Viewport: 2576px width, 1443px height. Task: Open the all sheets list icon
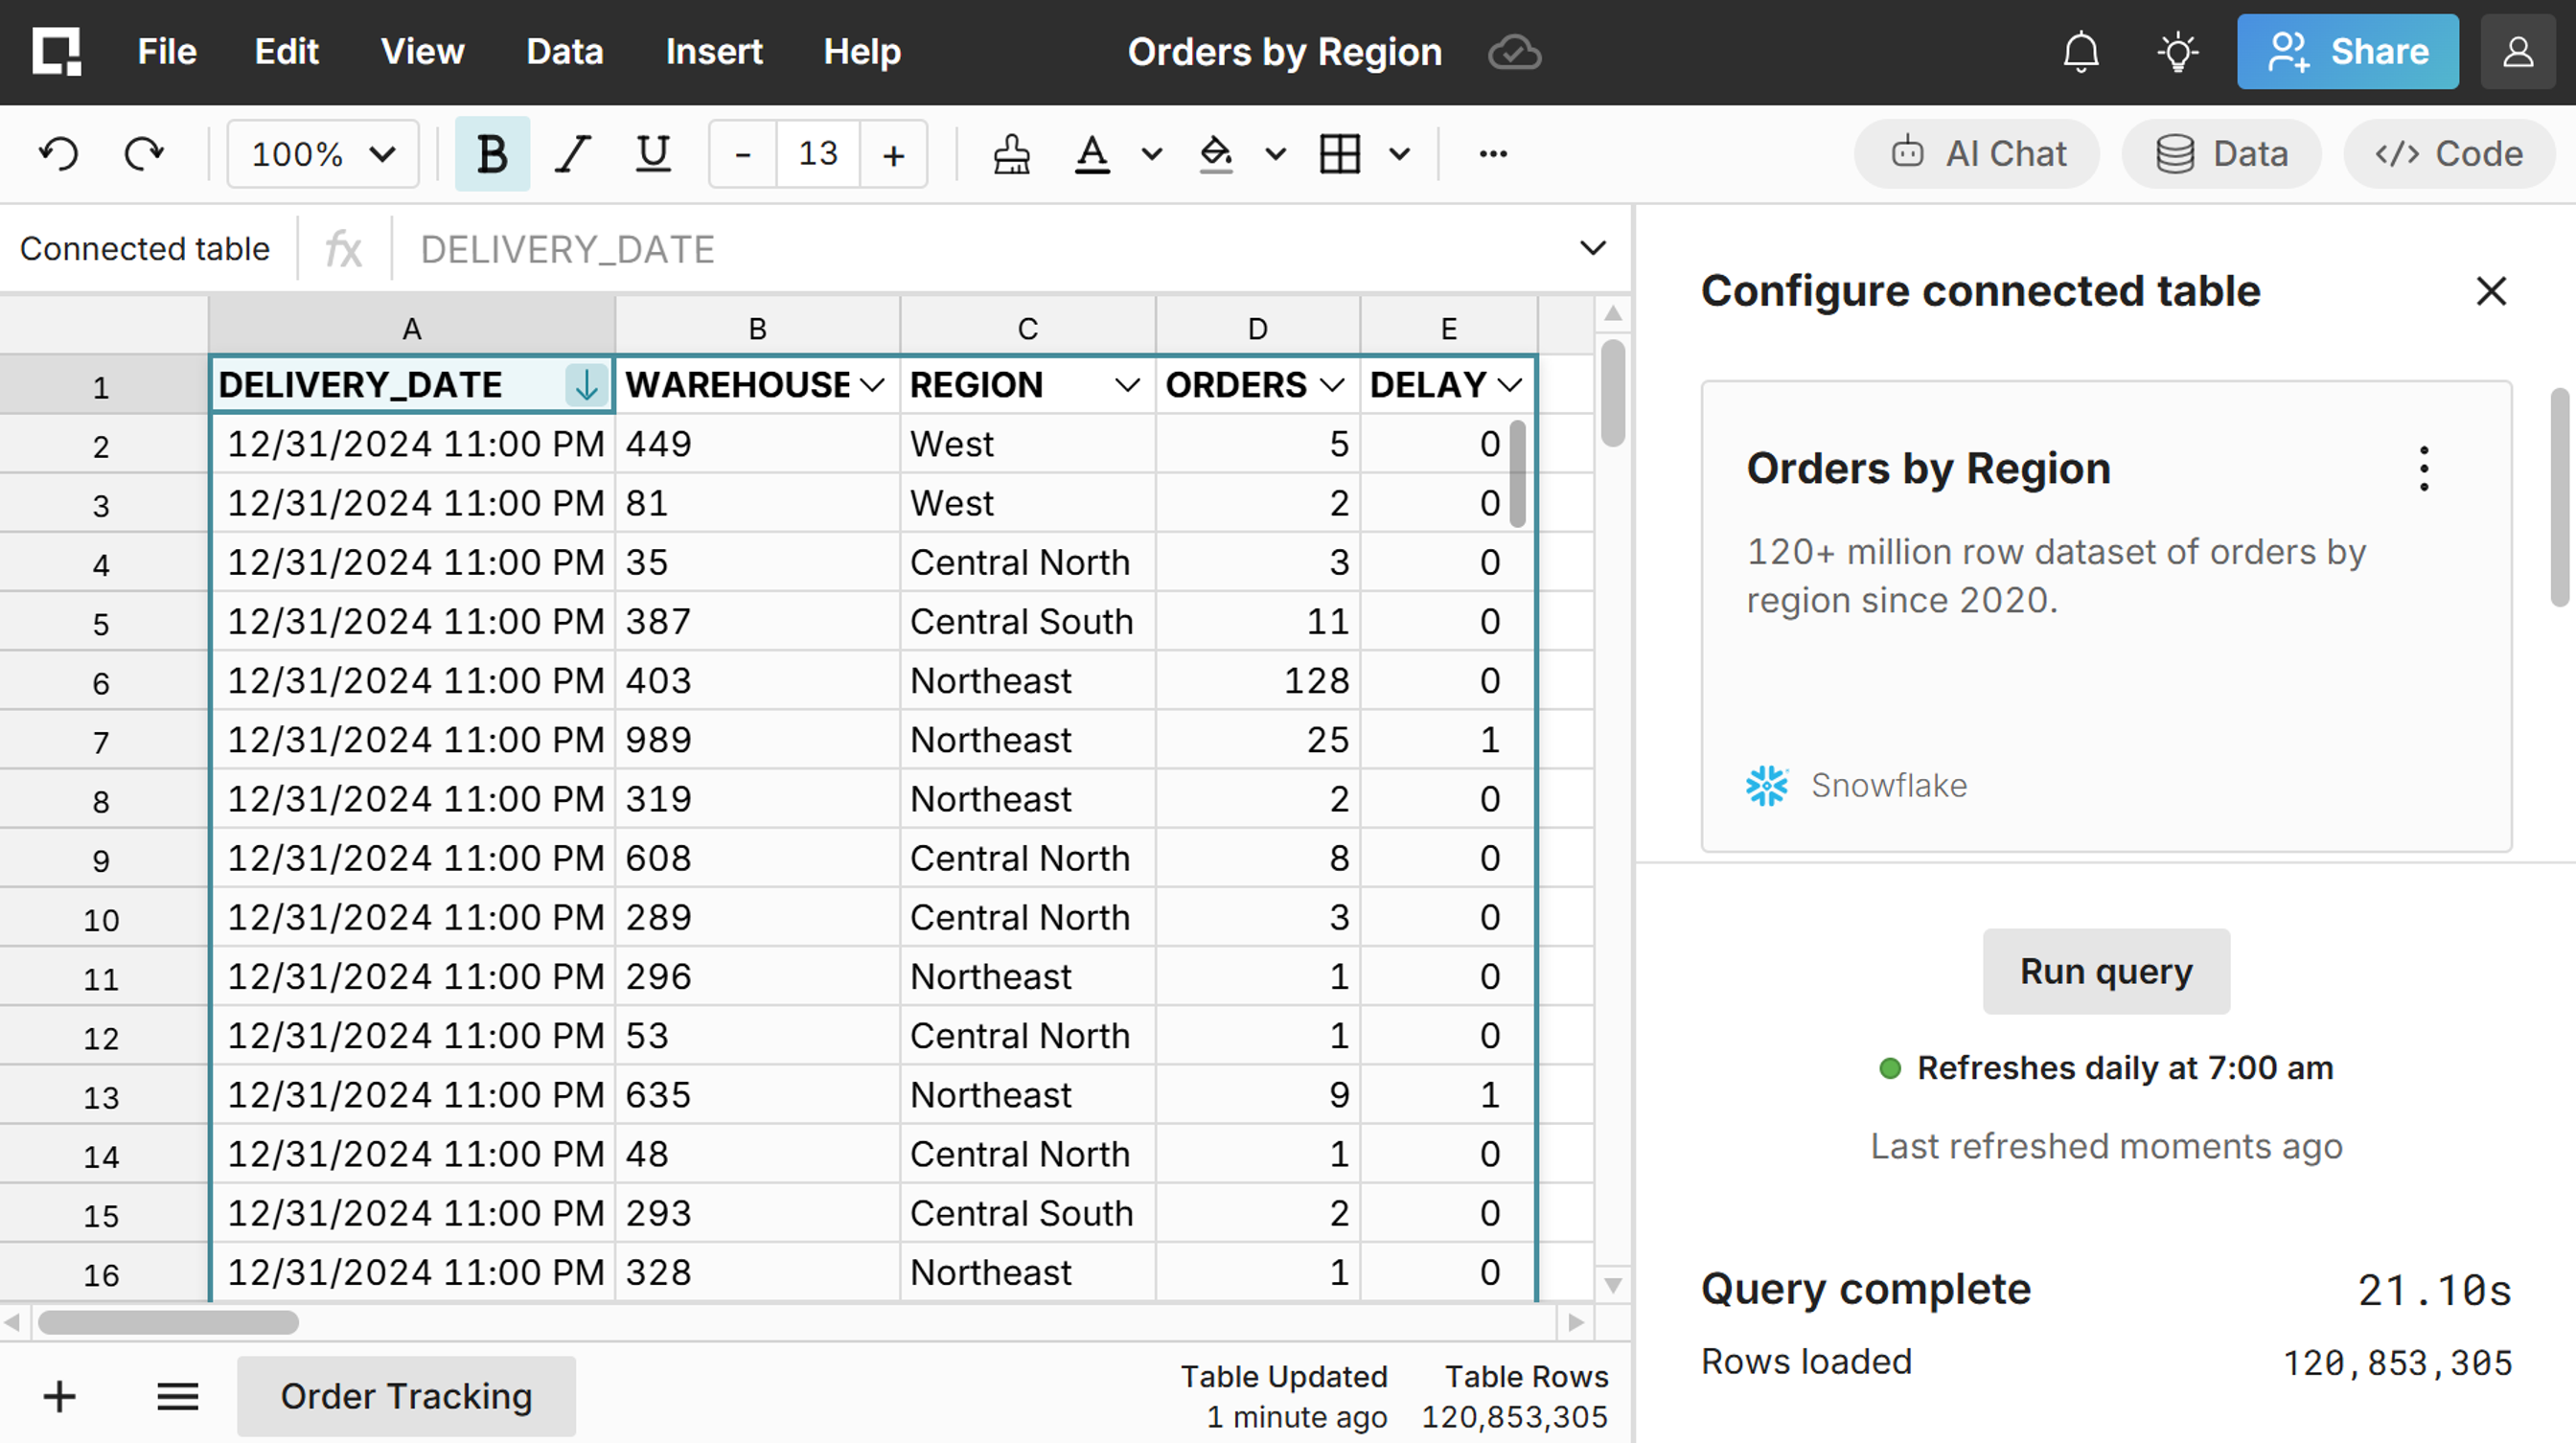pyautogui.click(x=178, y=1396)
